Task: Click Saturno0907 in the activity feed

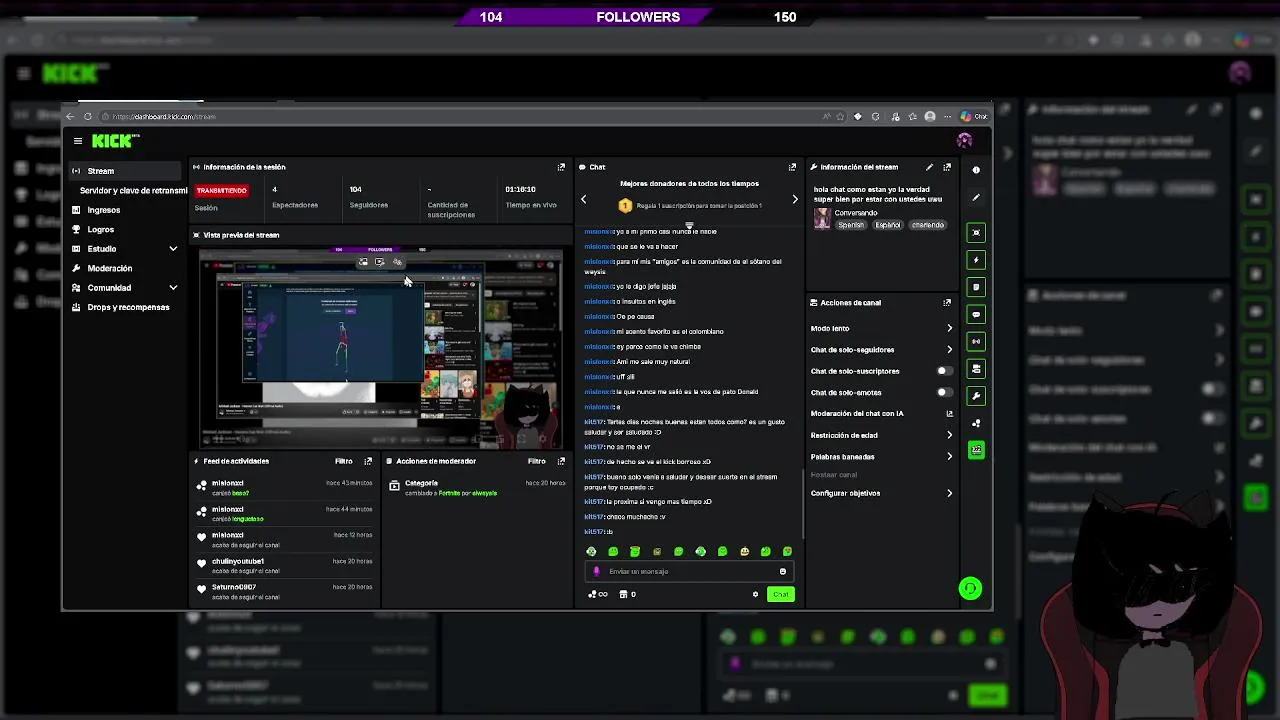Action: (x=233, y=587)
